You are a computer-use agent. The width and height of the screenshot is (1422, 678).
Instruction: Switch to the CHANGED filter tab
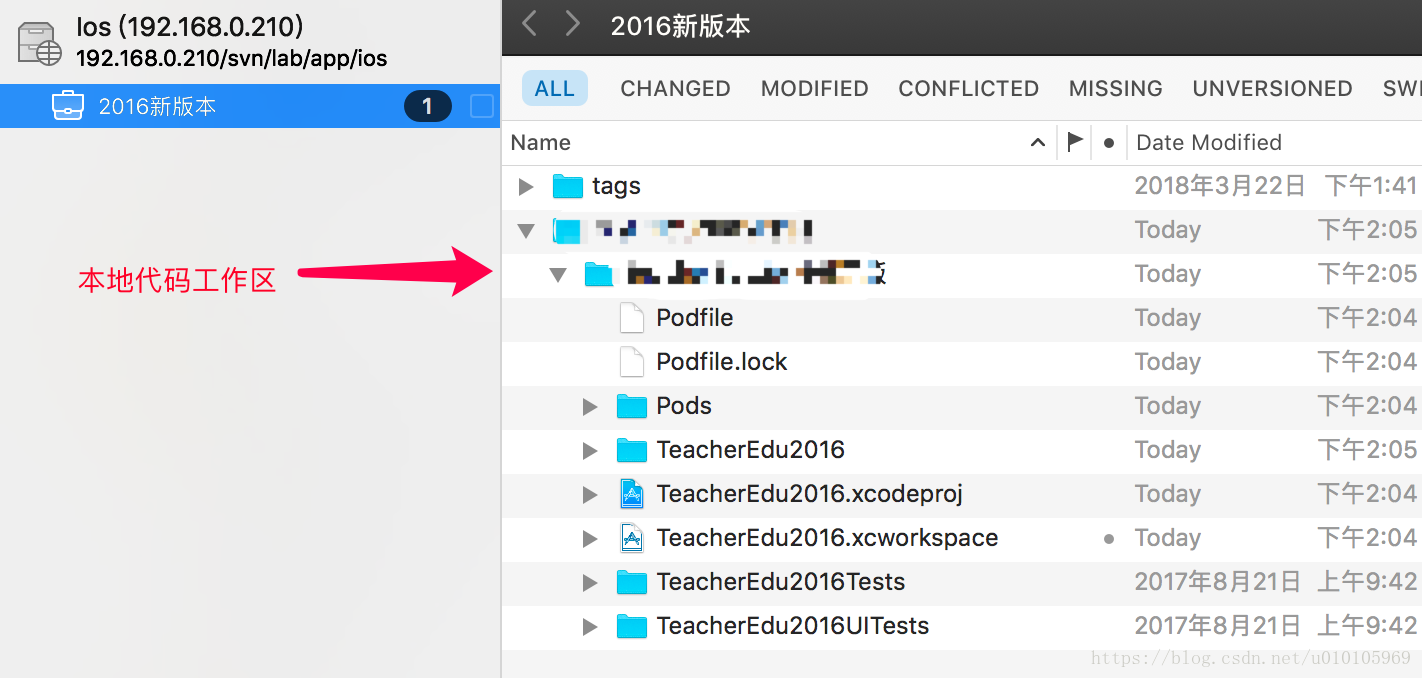pyautogui.click(x=675, y=88)
